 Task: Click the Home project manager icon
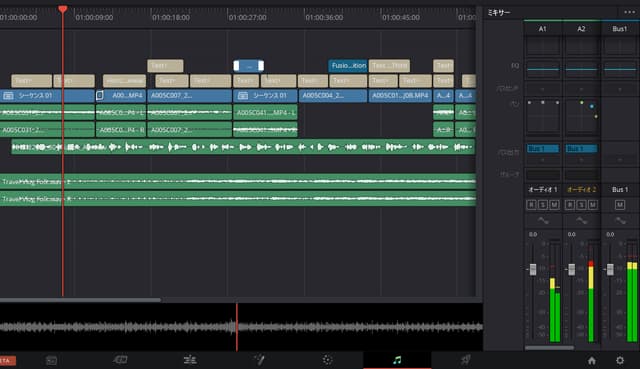click(591, 360)
